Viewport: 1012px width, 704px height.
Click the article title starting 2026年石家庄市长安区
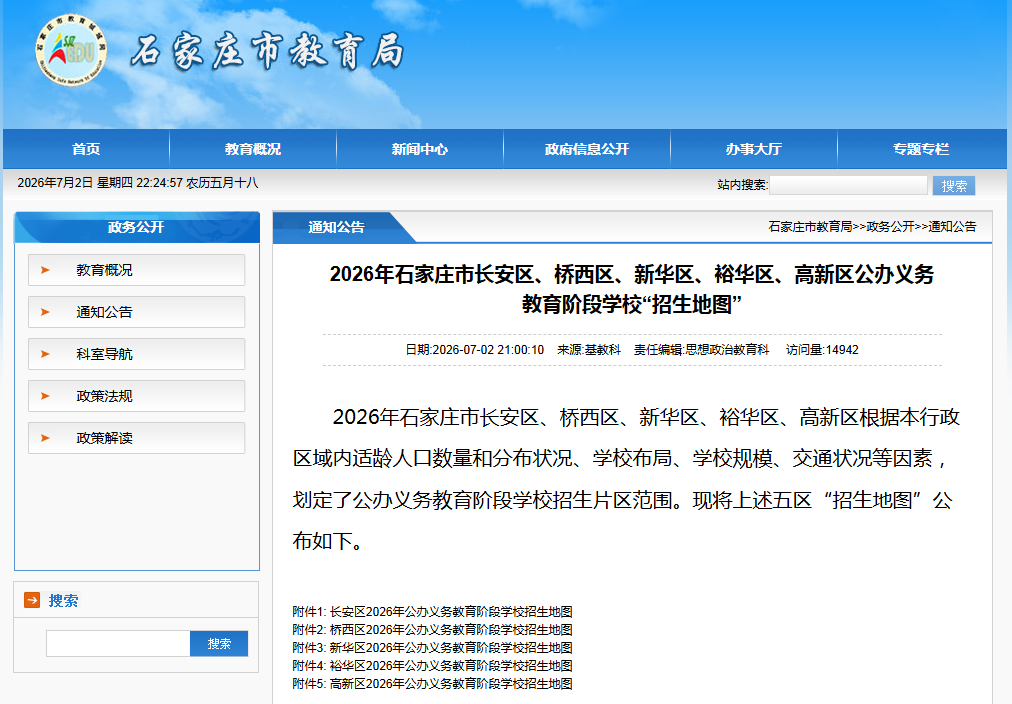[632, 288]
